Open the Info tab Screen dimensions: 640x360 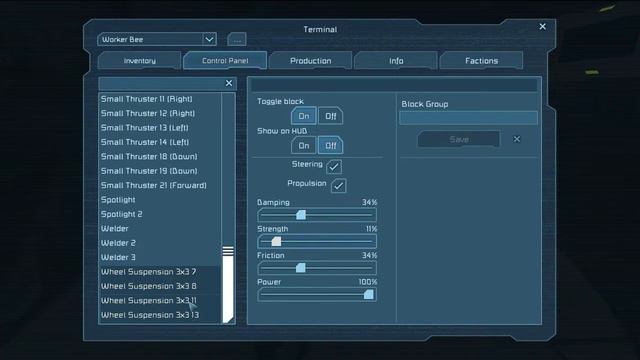click(396, 61)
